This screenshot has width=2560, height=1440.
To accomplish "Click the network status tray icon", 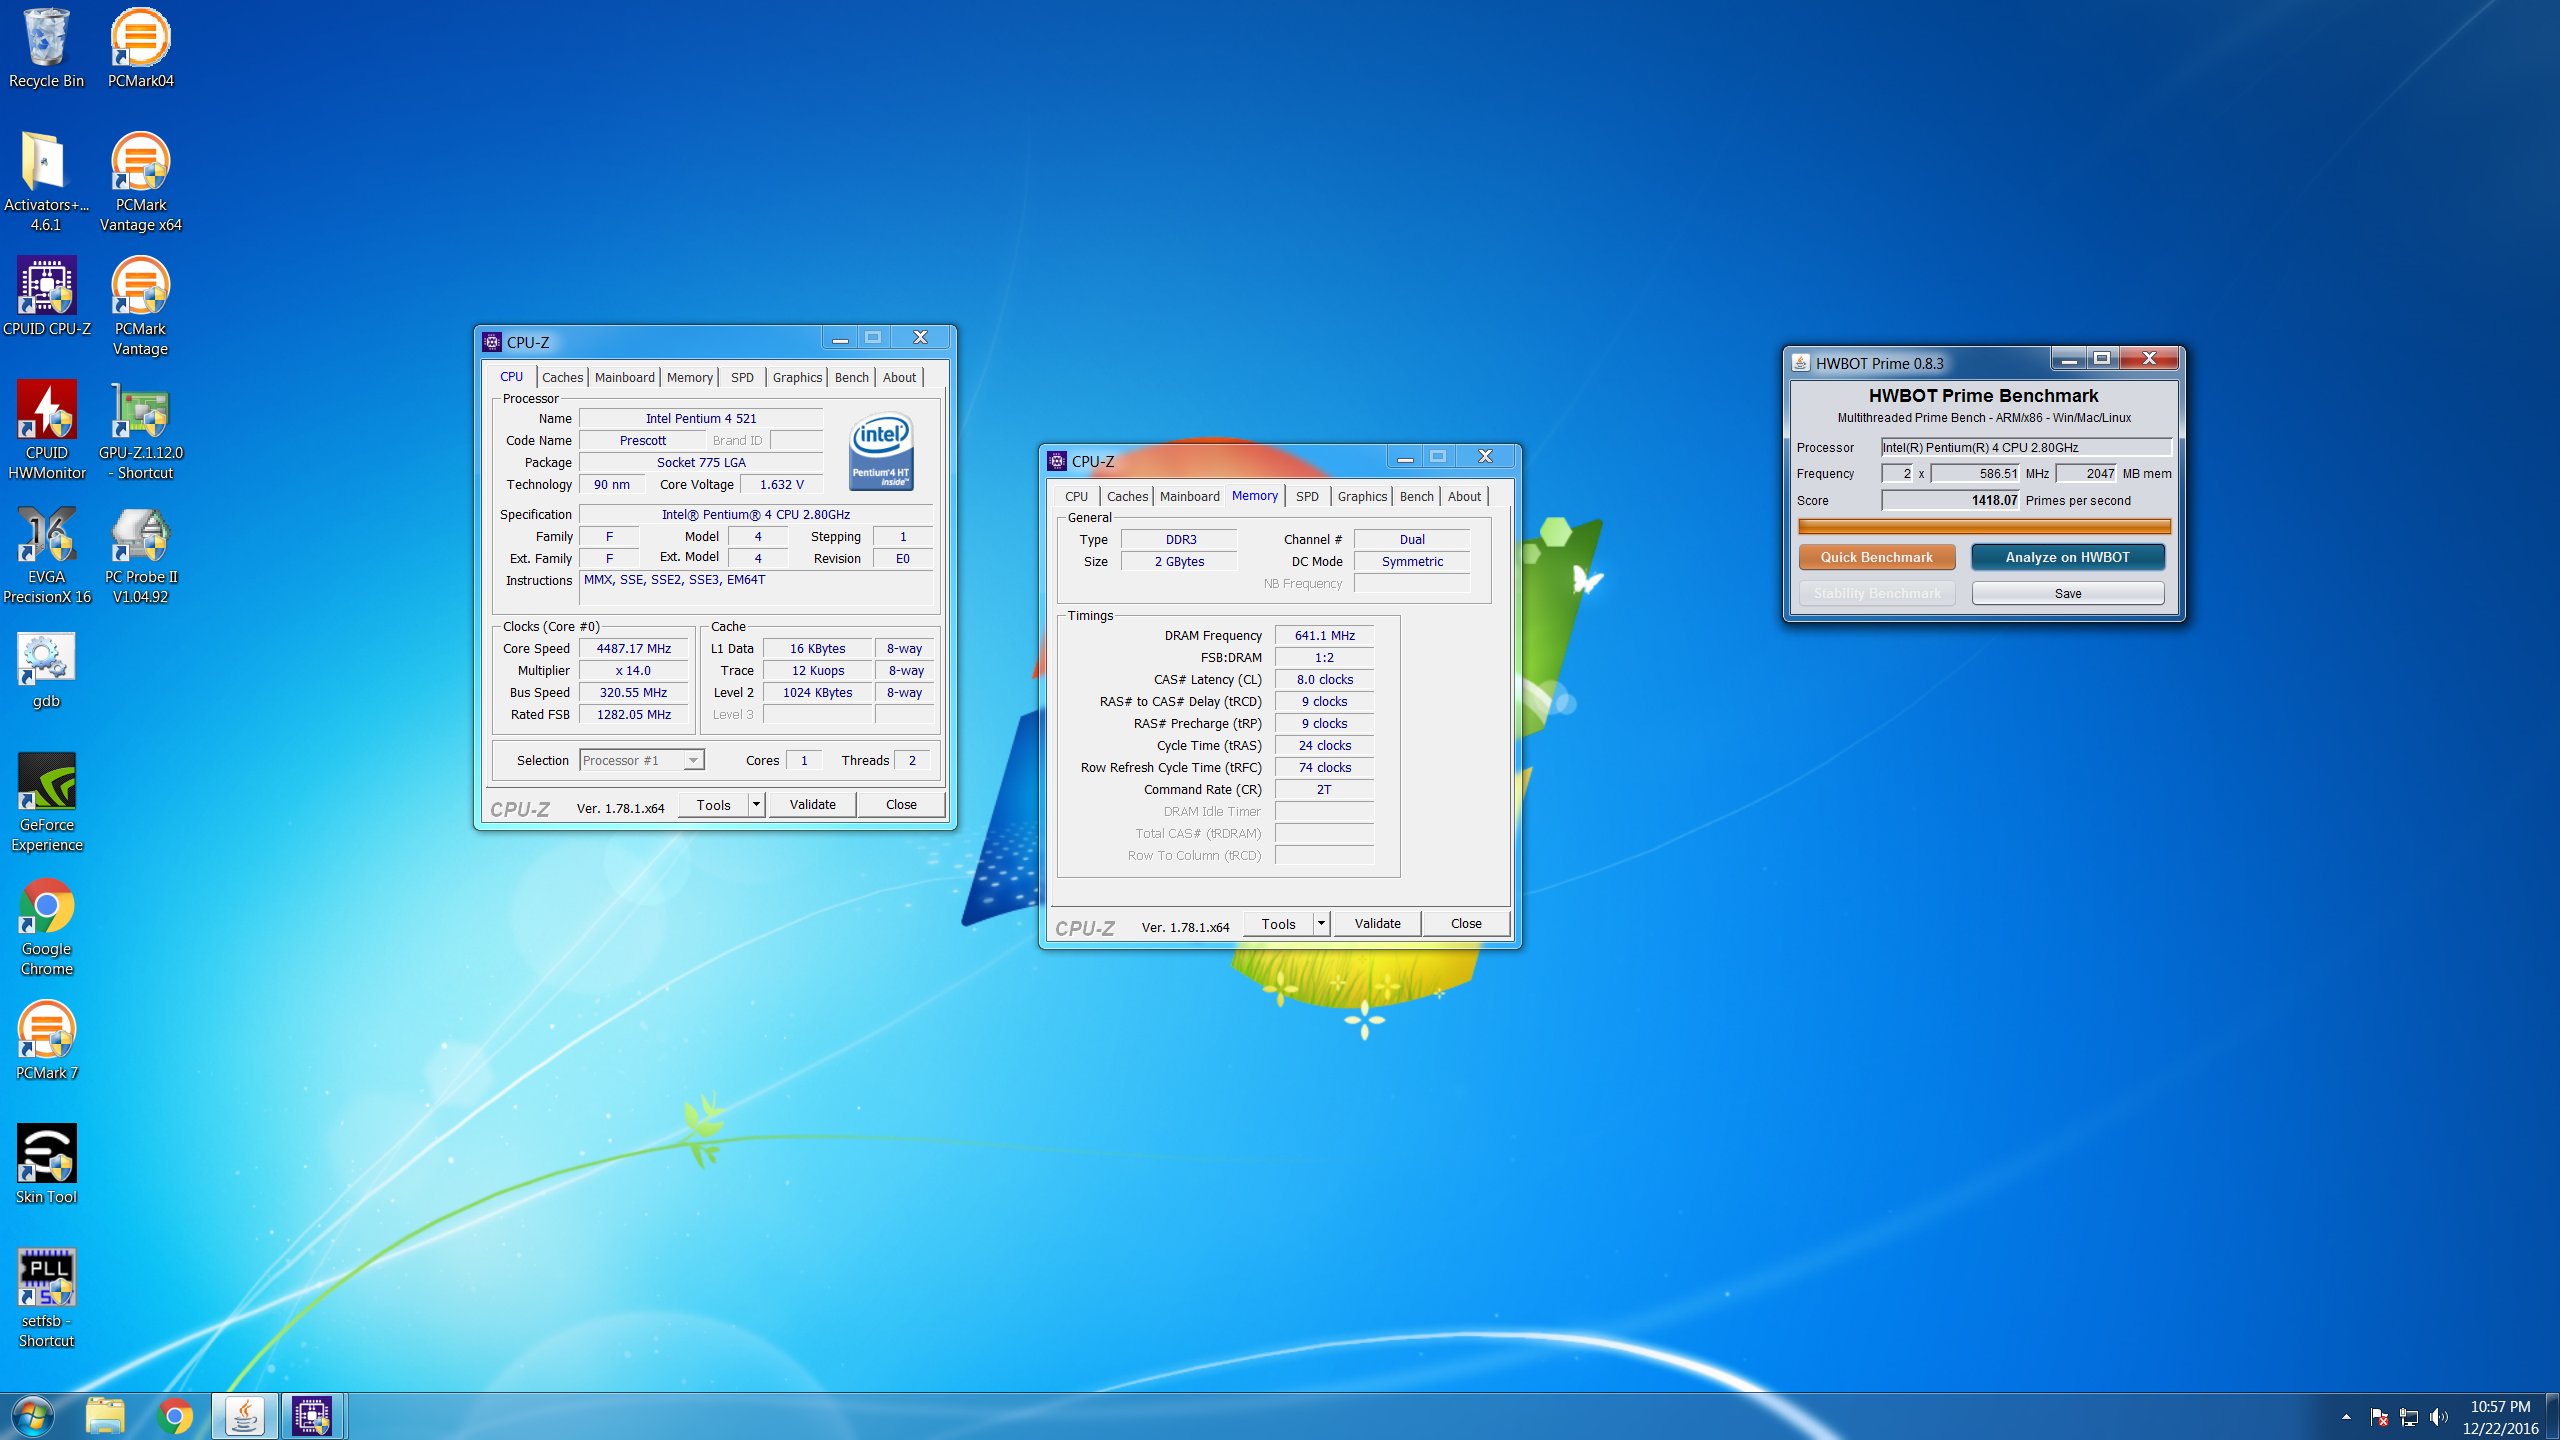I will (2409, 1417).
